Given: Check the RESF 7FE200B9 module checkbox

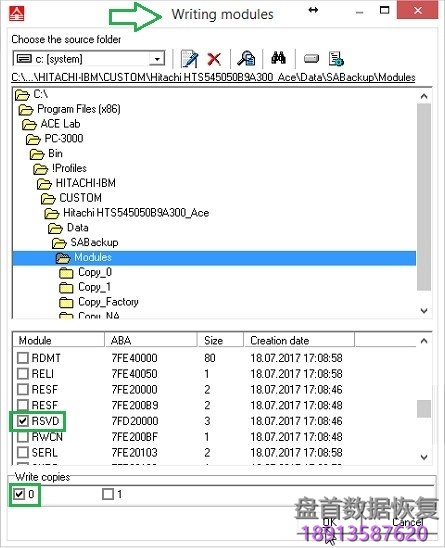Looking at the screenshot, I should [23, 405].
